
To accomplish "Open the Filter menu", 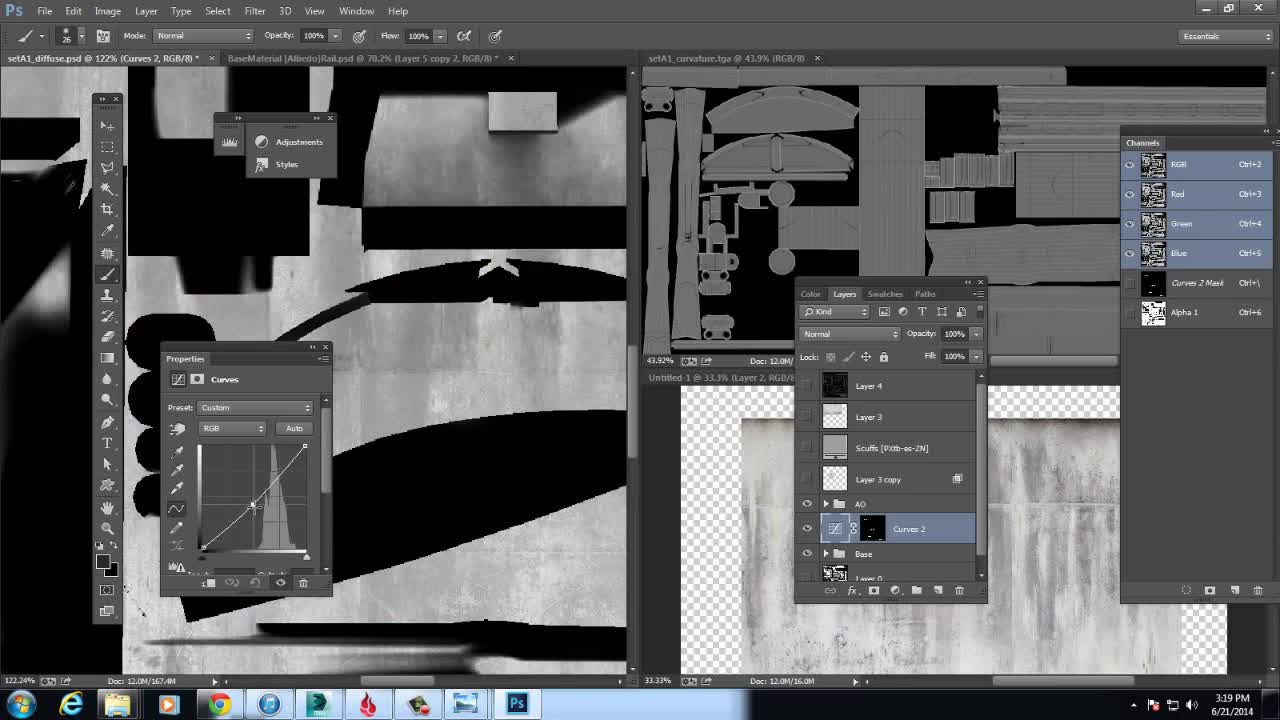I will [255, 11].
